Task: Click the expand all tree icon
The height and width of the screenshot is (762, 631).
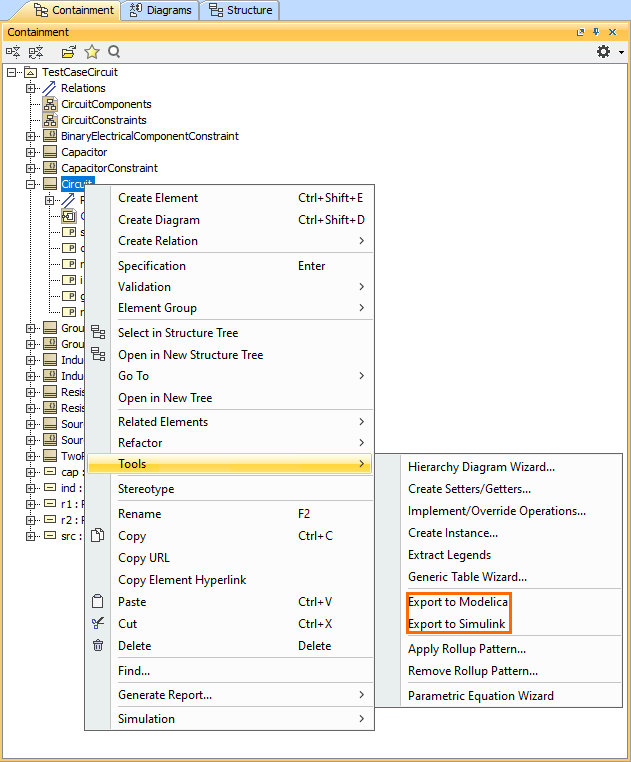Action: click(x=13, y=52)
